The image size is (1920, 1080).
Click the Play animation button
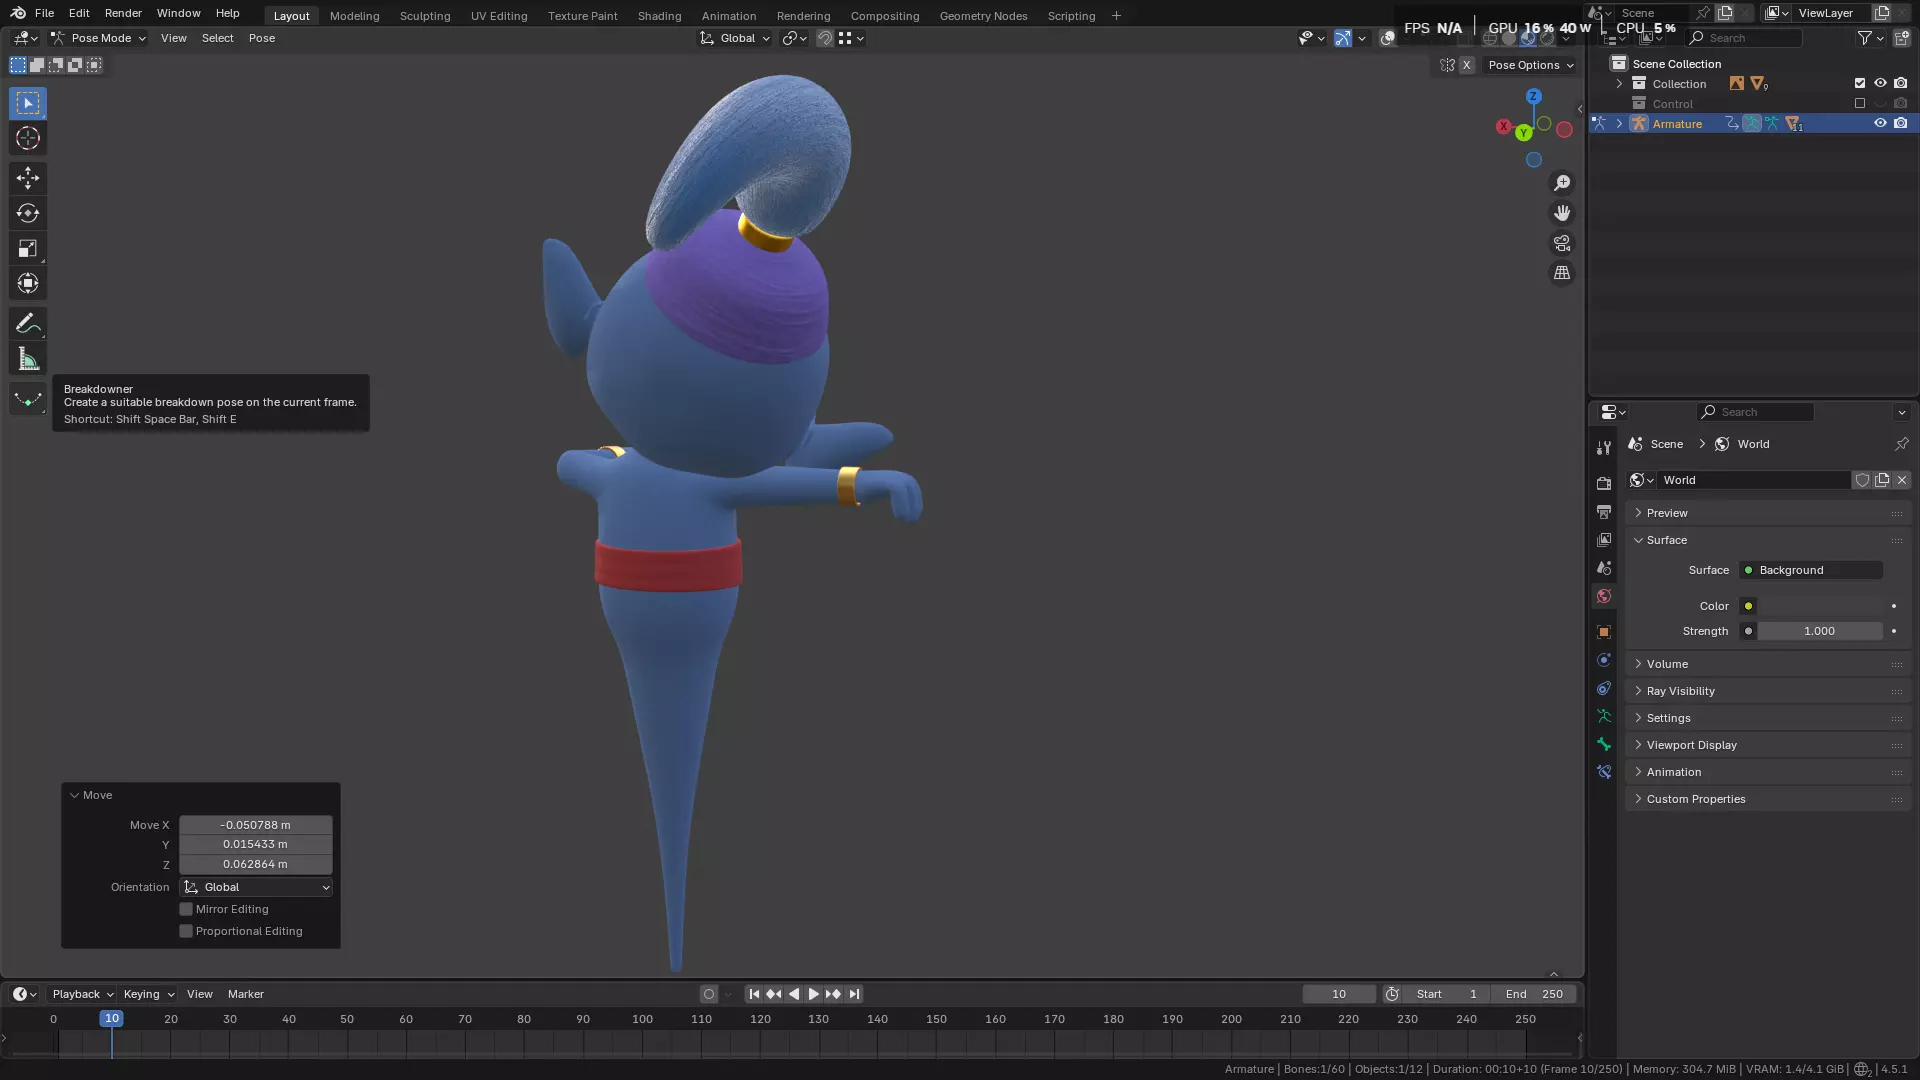click(x=813, y=994)
